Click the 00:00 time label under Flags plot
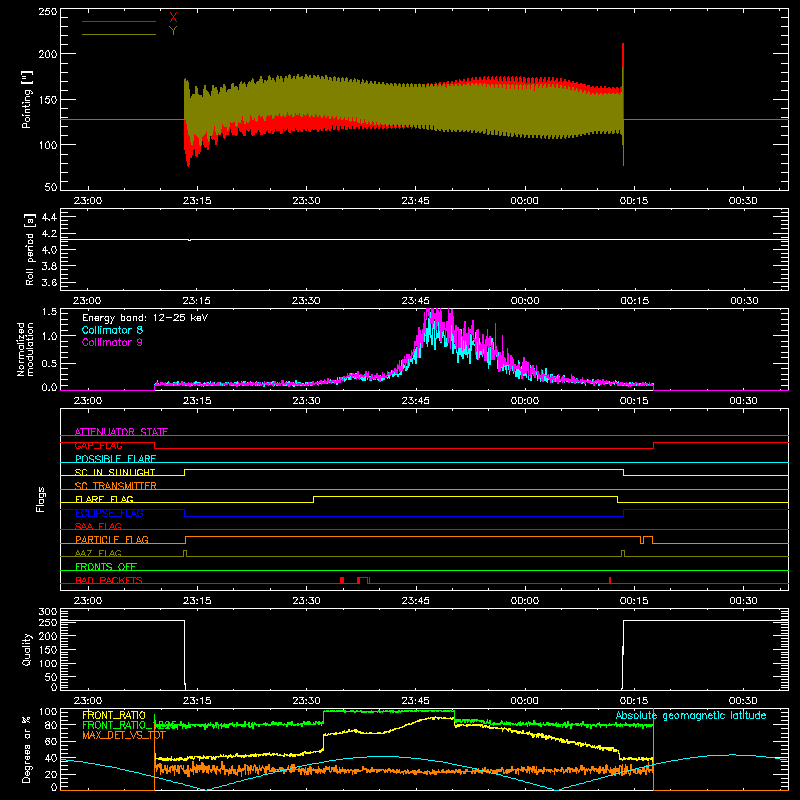800x800 pixels. coord(524,601)
